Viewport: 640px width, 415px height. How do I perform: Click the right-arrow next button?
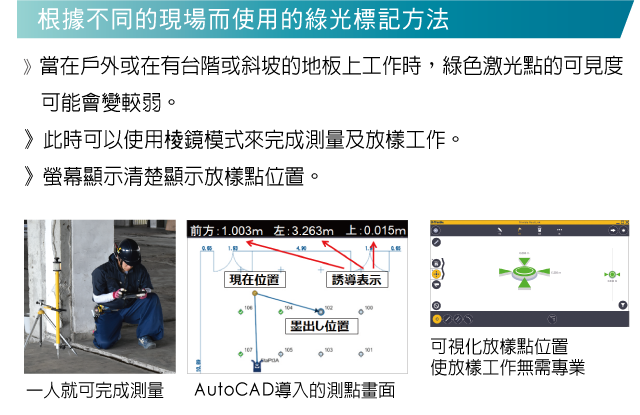613,231
